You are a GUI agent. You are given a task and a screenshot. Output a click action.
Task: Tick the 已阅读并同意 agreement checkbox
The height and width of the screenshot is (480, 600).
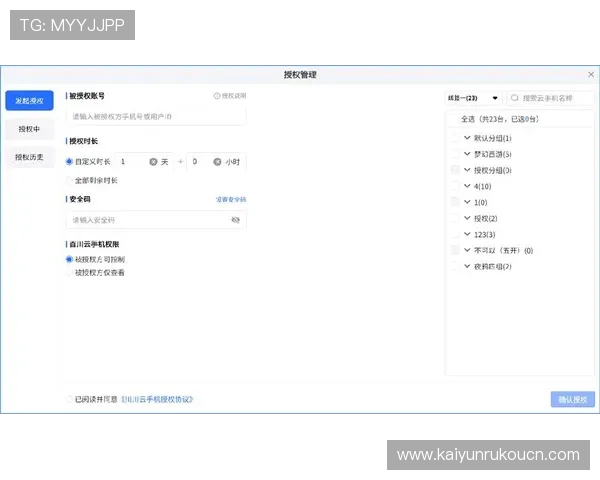click(69, 399)
